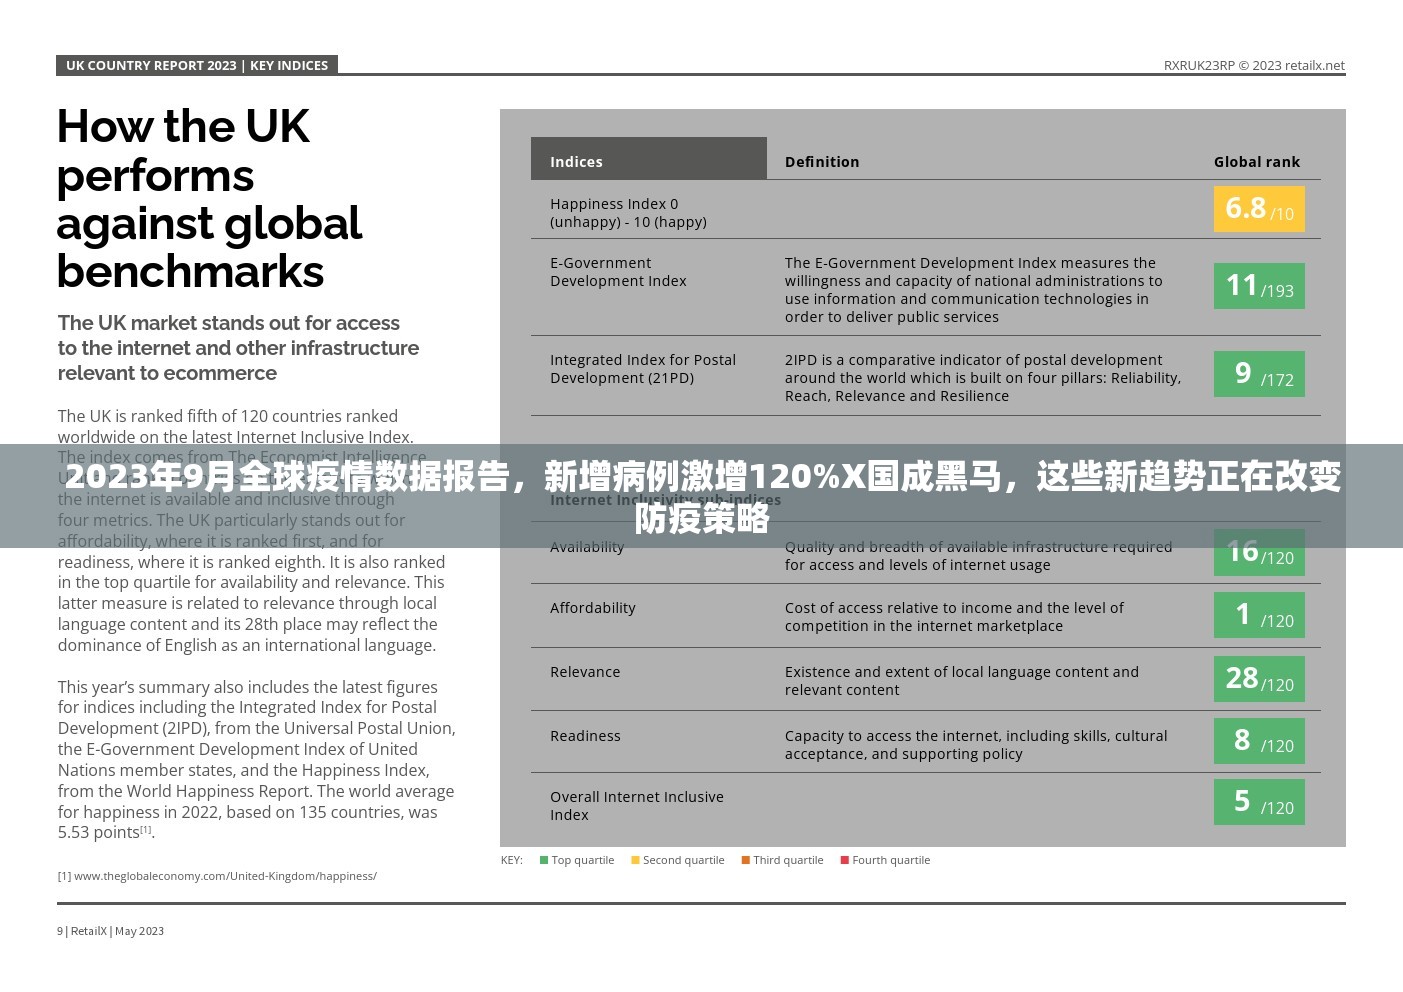Select the yellow 6.8/10 Happiness rank badge
The height and width of the screenshot is (992, 1403).
click(1258, 209)
